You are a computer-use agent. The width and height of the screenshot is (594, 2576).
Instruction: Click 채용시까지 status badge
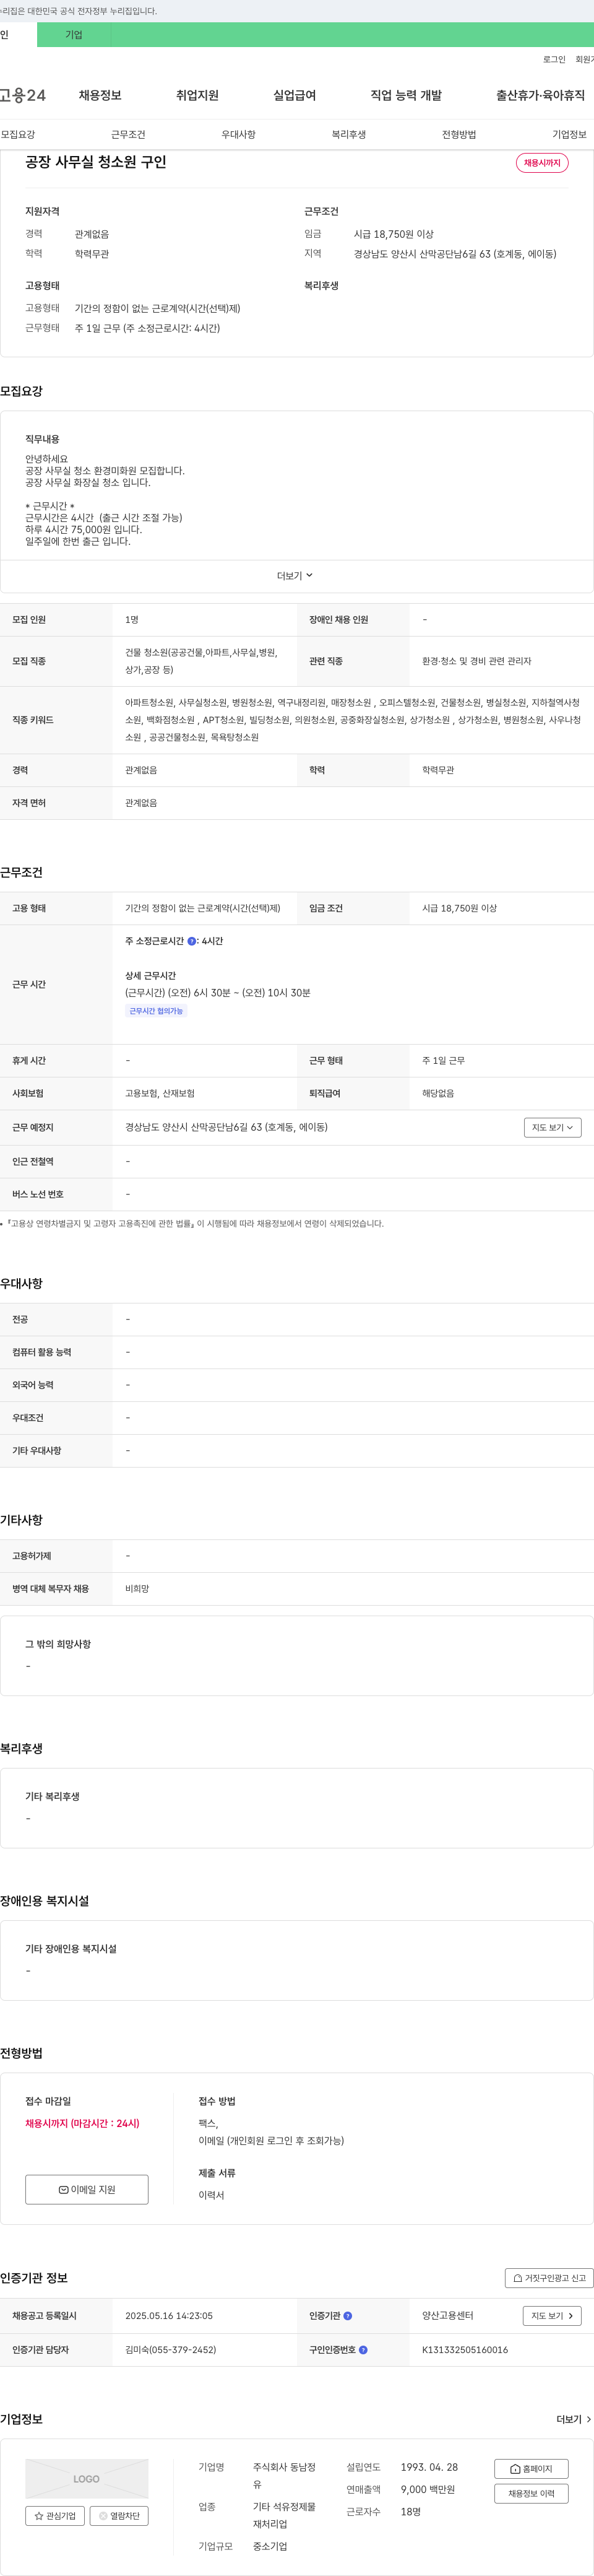coord(542,163)
